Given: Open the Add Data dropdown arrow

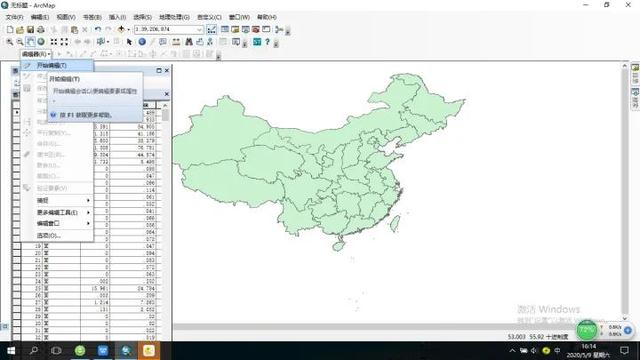Looking at the screenshot, I should [x=128, y=30].
